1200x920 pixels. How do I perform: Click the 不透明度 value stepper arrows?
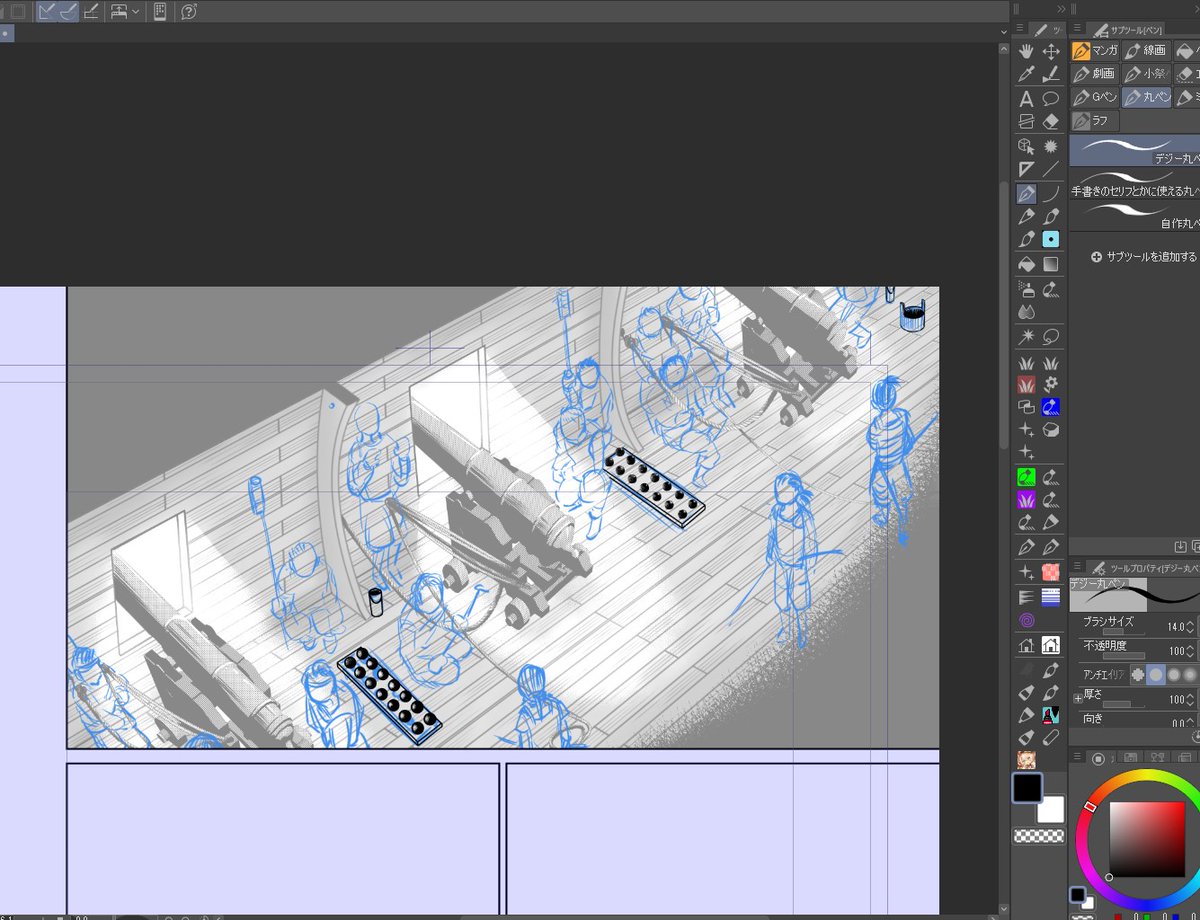(x=1191, y=651)
